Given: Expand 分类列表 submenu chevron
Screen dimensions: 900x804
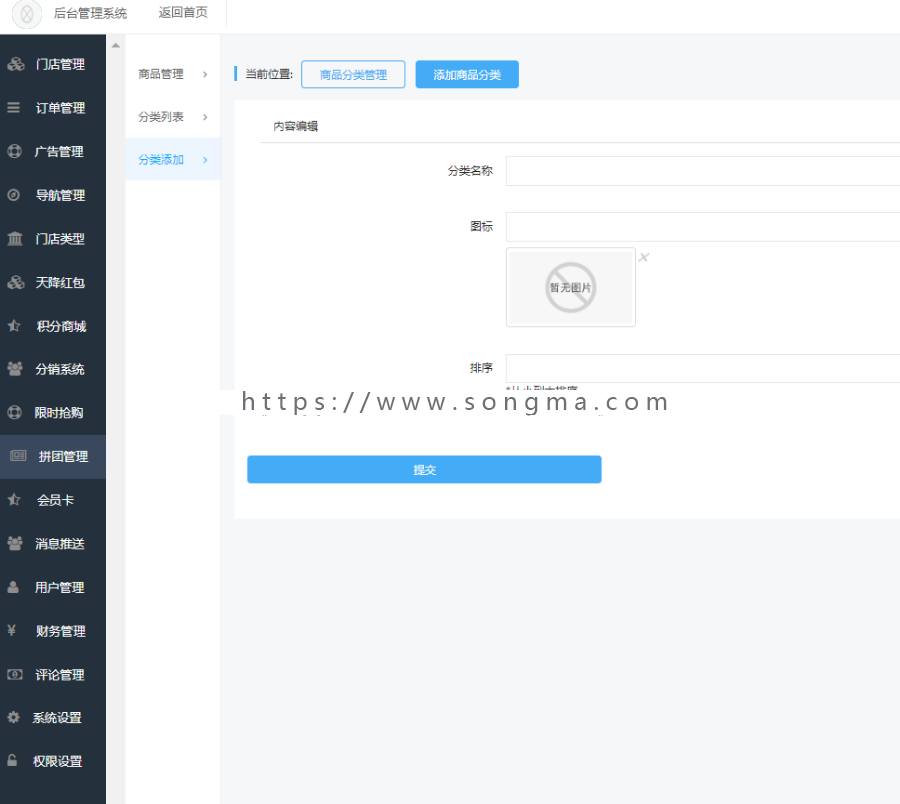Looking at the screenshot, I should pos(205,117).
